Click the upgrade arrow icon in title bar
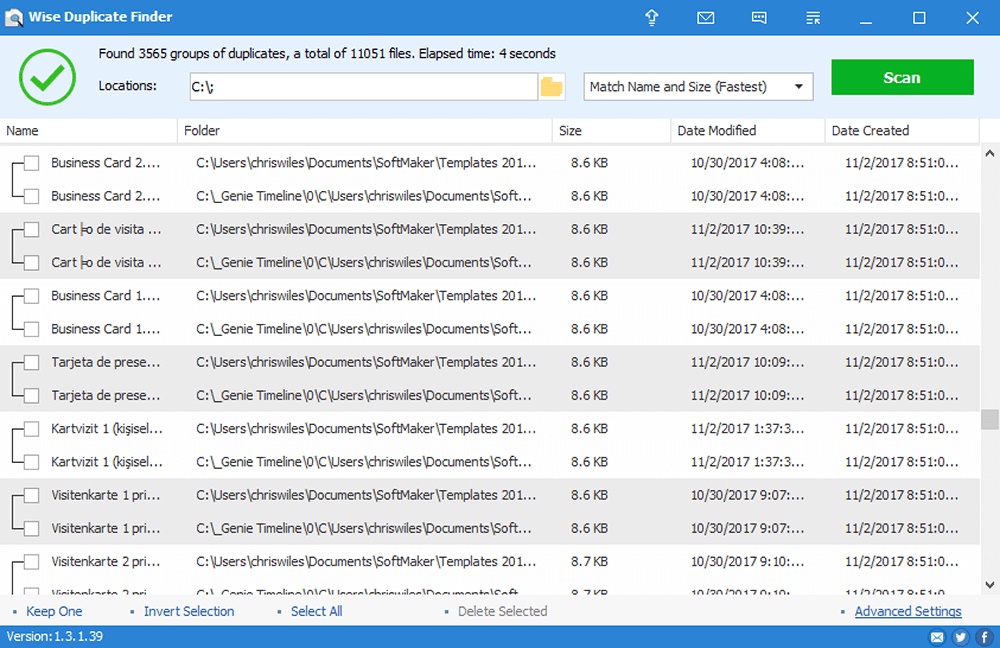This screenshot has width=1000, height=648. (x=652, y=17)
